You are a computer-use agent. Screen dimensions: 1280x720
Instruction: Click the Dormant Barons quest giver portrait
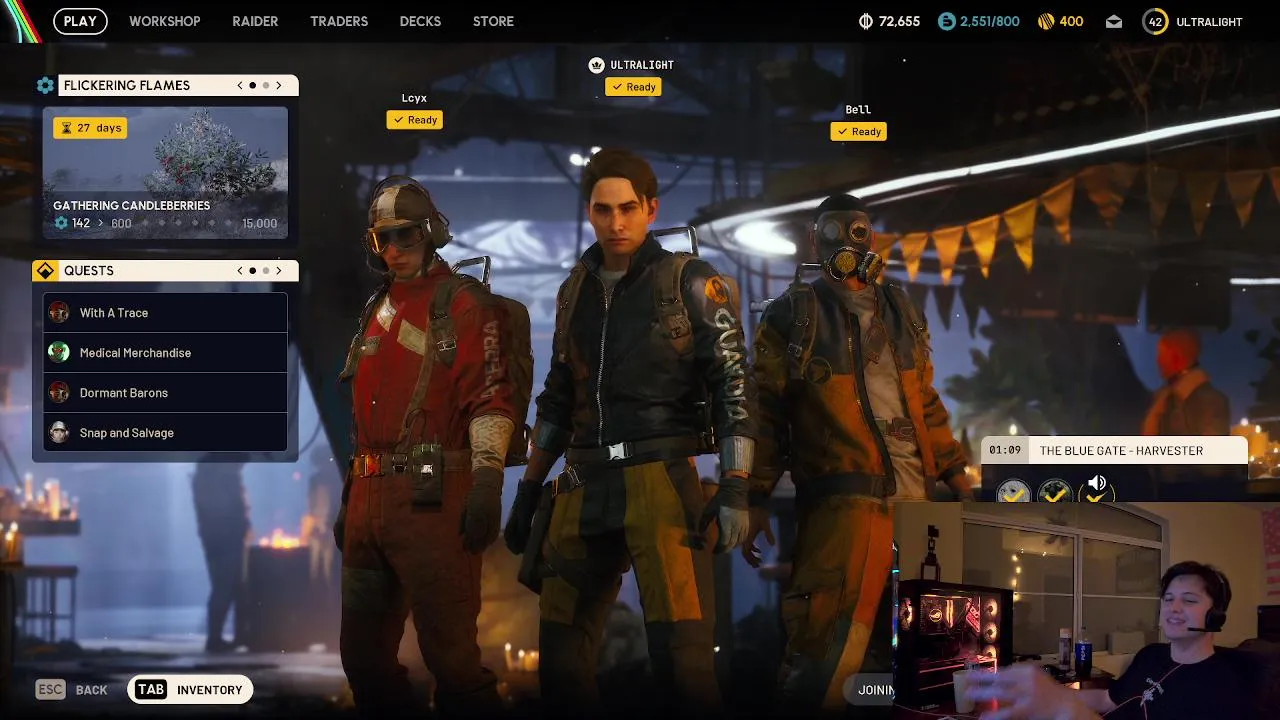pos(59,392)
